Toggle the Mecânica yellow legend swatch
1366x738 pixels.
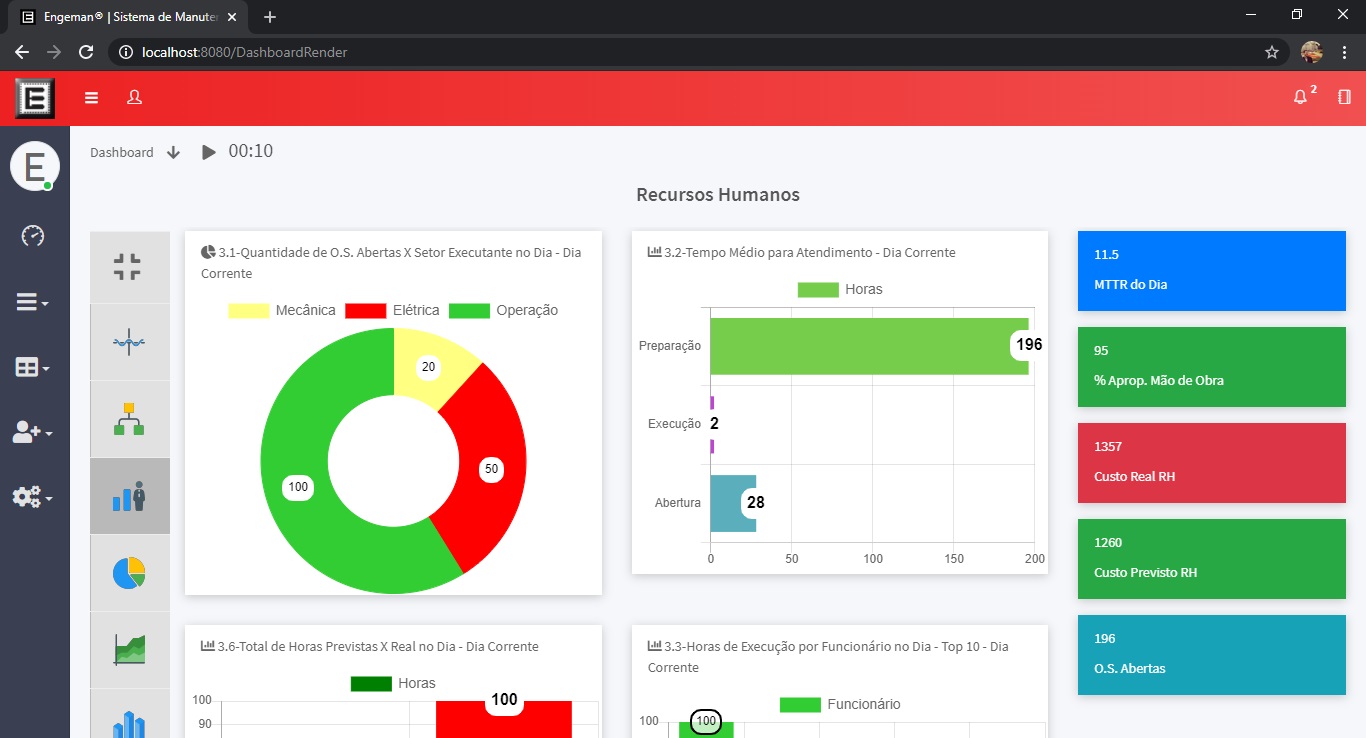click(x=248, y=310)
